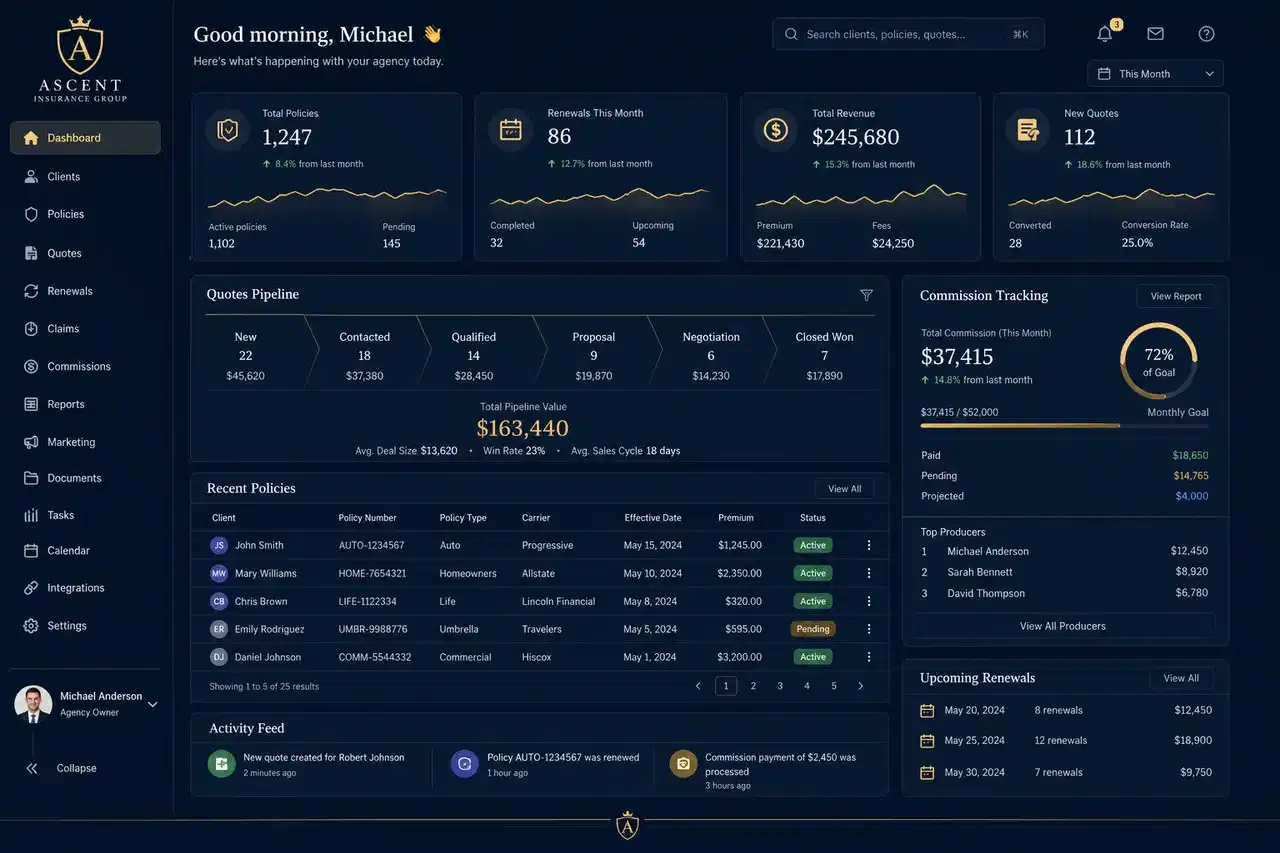Image resolution: width=1280 pixels, height=853 pixels.
Task: Go to results page 3
Action: [x=780, y=686]
